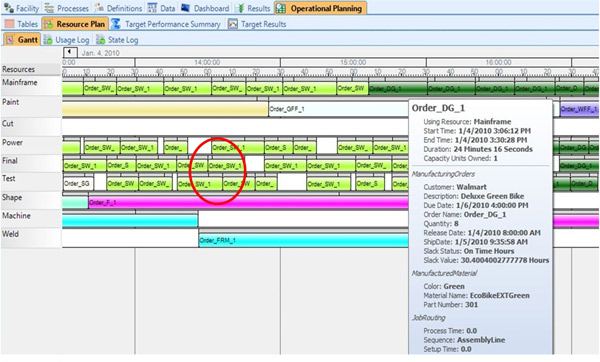
Task: Select the Mainframe resource row label
Action: click(20, 82)
